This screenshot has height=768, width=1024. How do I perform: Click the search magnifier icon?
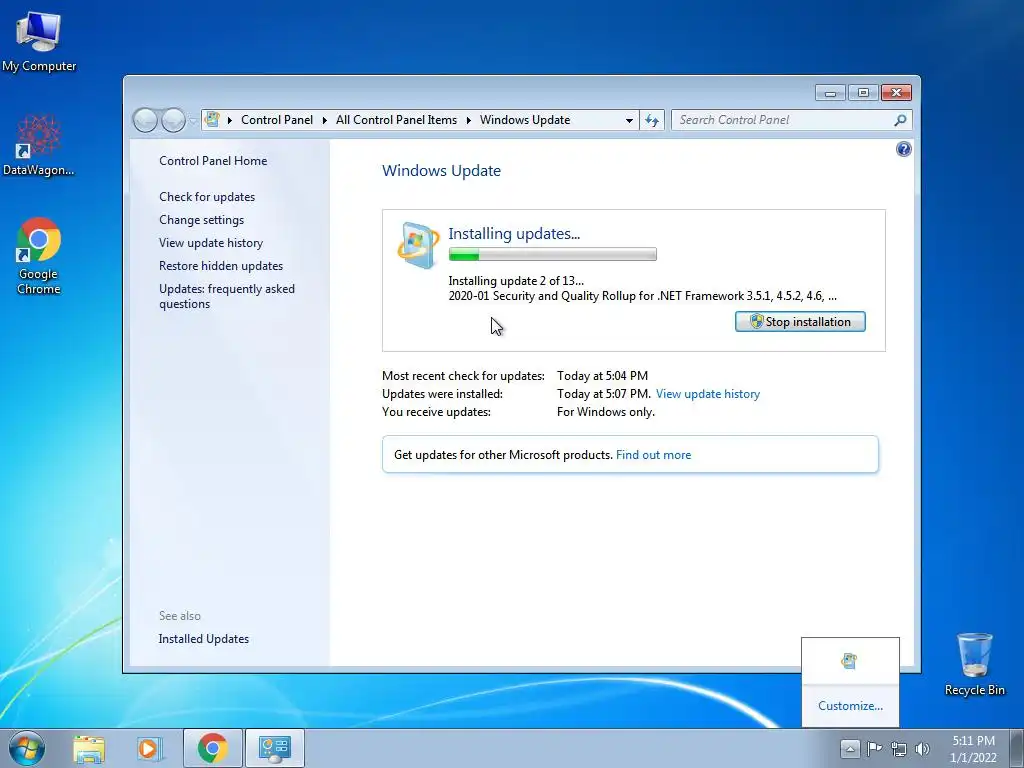pos(900,120)
